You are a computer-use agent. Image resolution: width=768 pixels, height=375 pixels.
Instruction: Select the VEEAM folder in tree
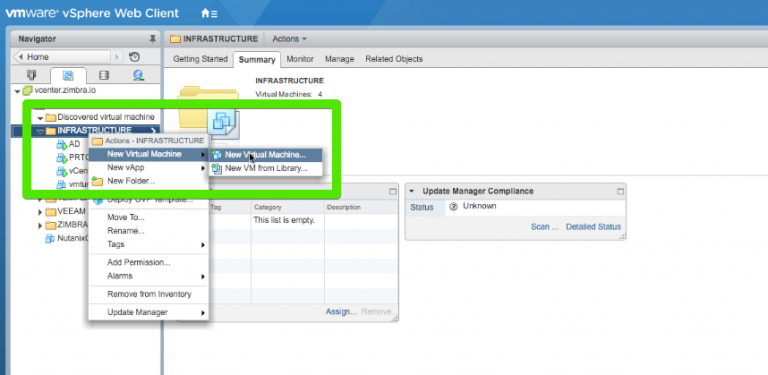pyautogui.click(x=72, y=211)
